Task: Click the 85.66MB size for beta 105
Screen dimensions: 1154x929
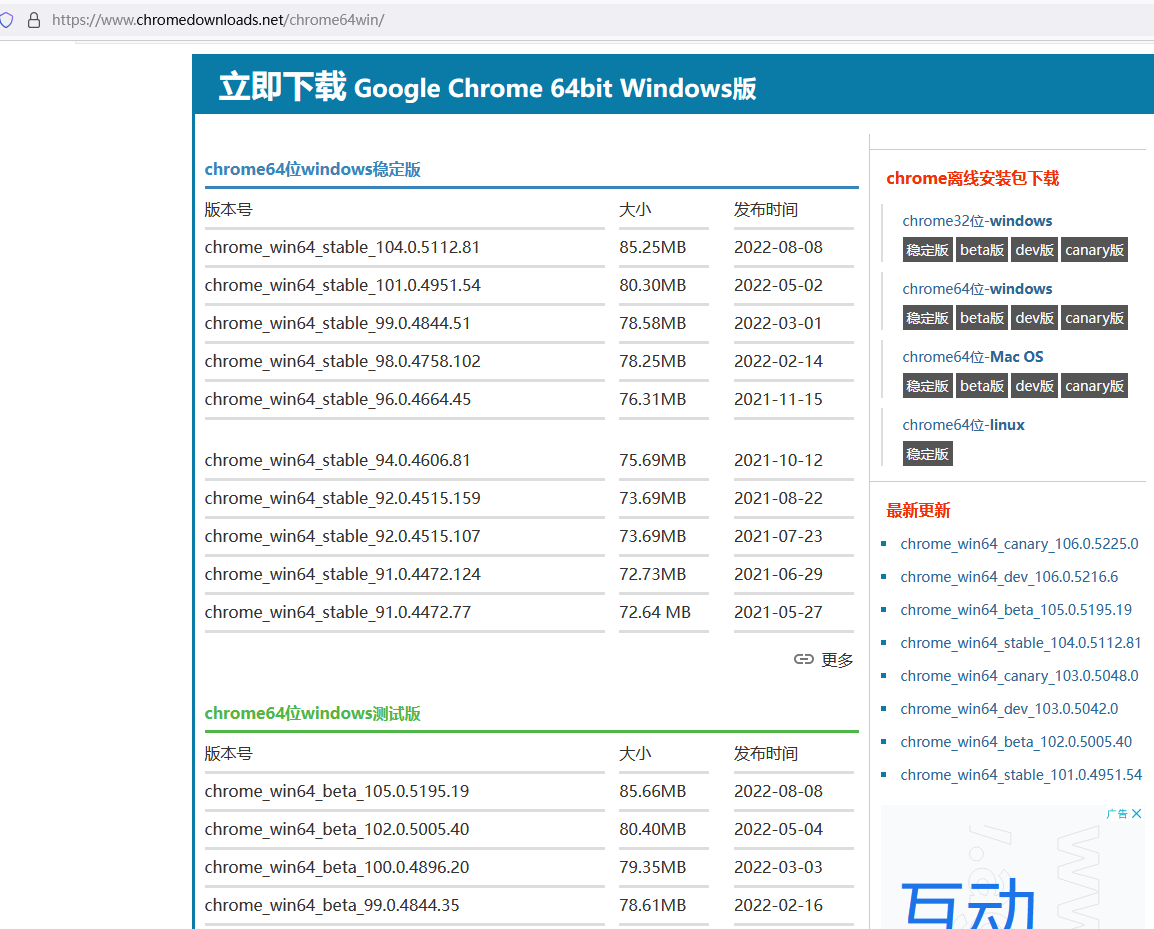Action: pos(653,791)
